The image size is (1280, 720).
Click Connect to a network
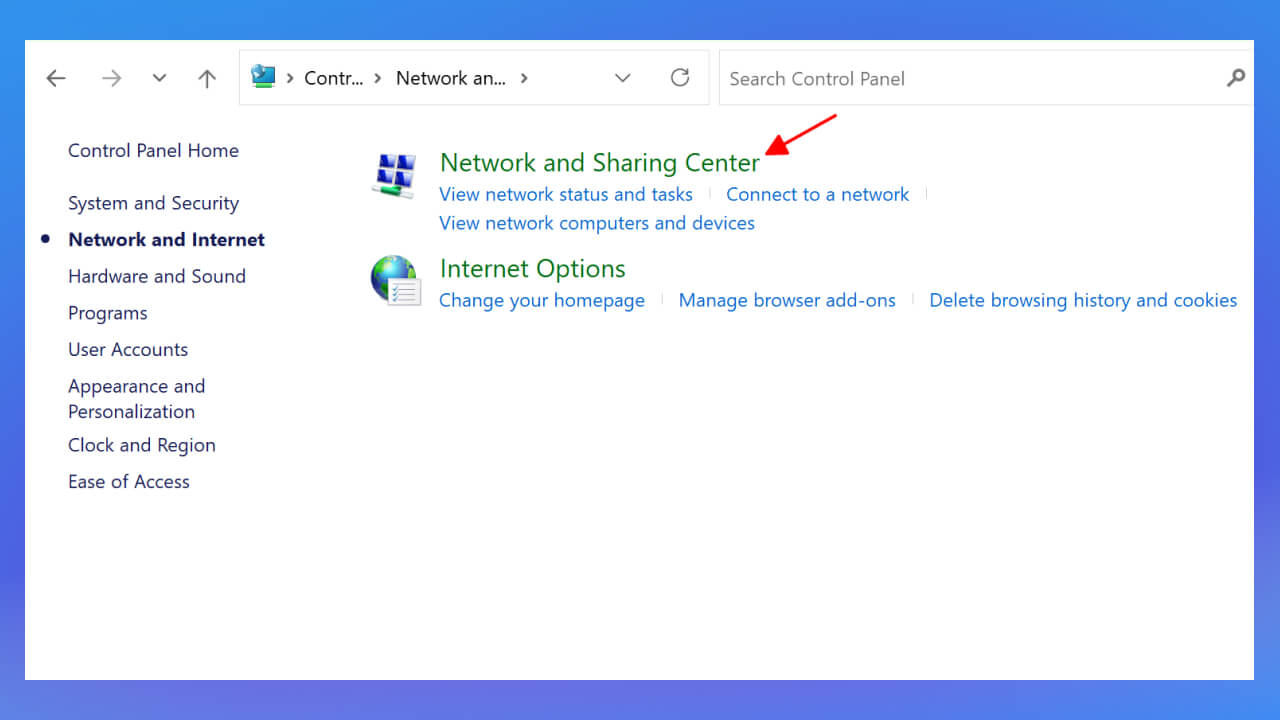[818, 194]
